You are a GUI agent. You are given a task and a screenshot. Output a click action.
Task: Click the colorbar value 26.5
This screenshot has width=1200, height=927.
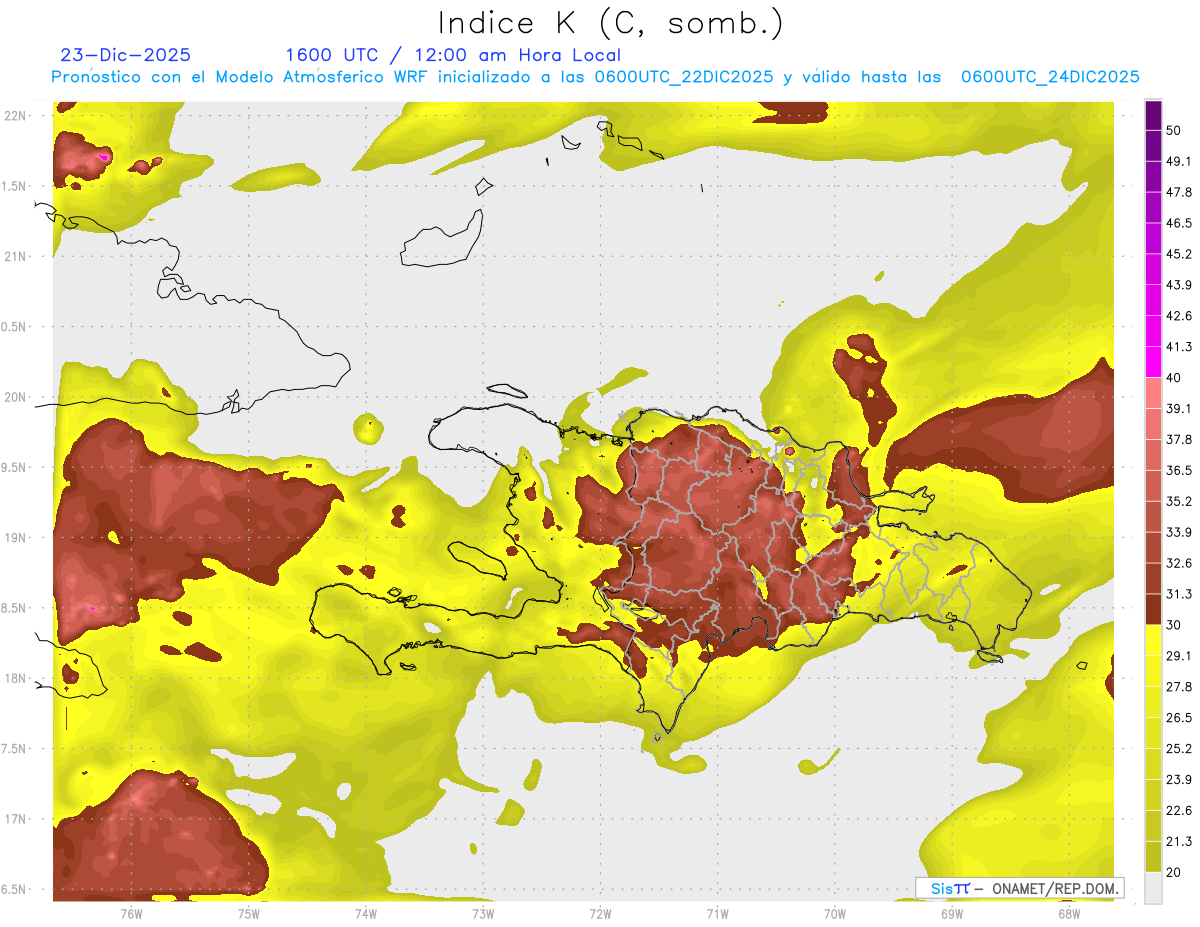(x=1179, y=718)
